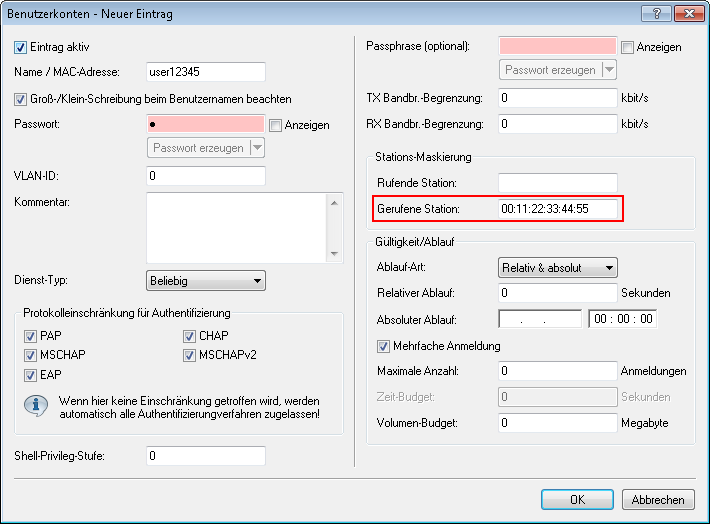This screenshot has width=710, height=524.
Task: Toggle the Eintrag aktiv checkbox
Action: [x=20, y=47]
